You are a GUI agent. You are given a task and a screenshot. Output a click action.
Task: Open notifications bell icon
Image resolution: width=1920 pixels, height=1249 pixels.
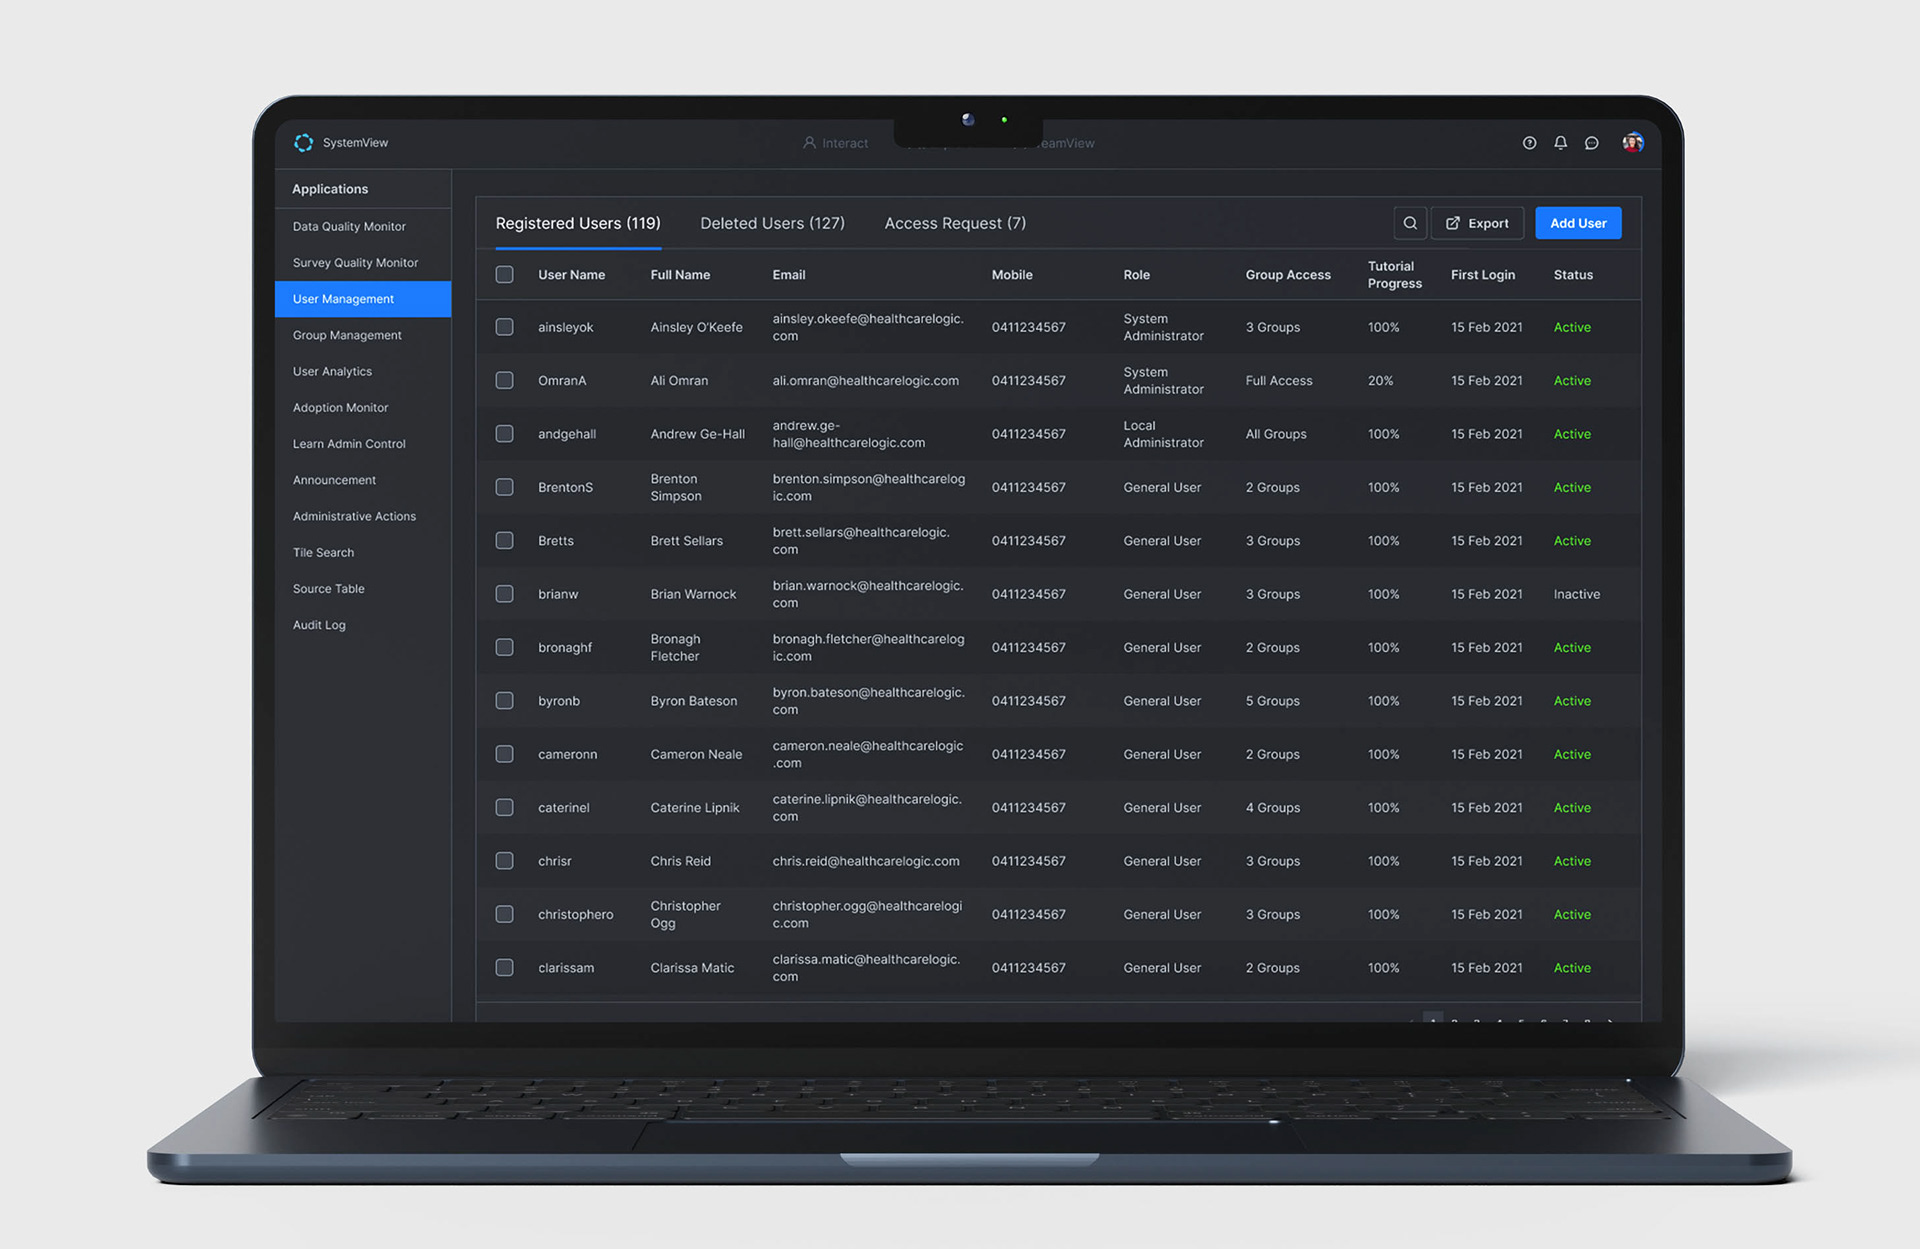pos(1560,143)
